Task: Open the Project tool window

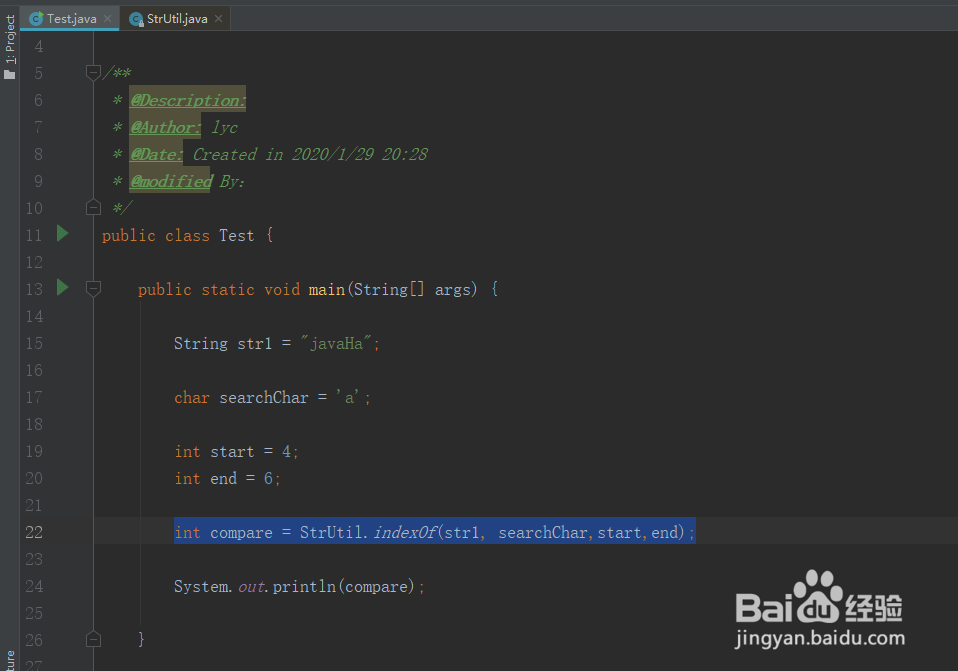Action: coord(10,47)
